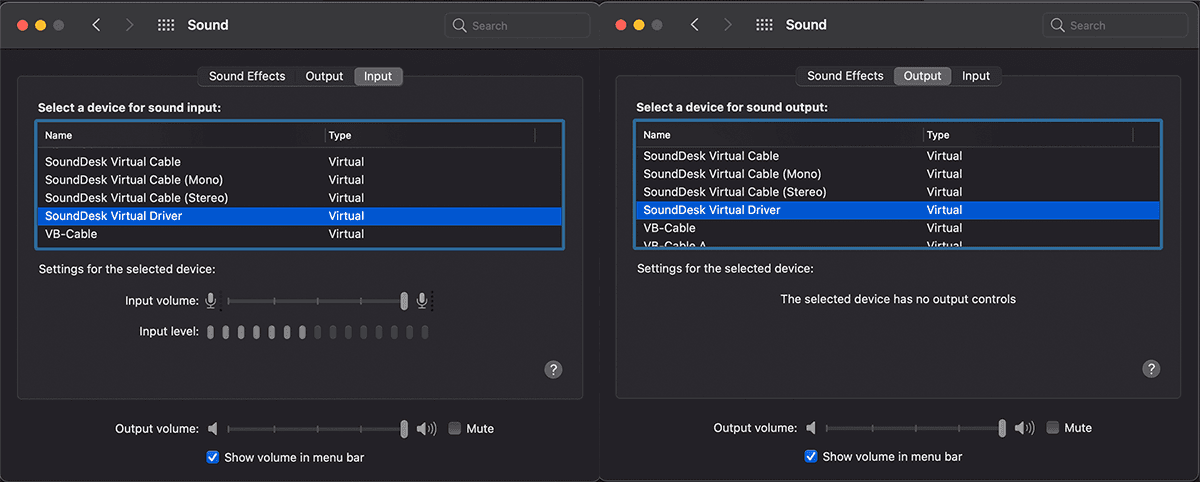The image size is (1200, 482).
Task: Click the loud speaker icon in the left window
Action: 426,429
